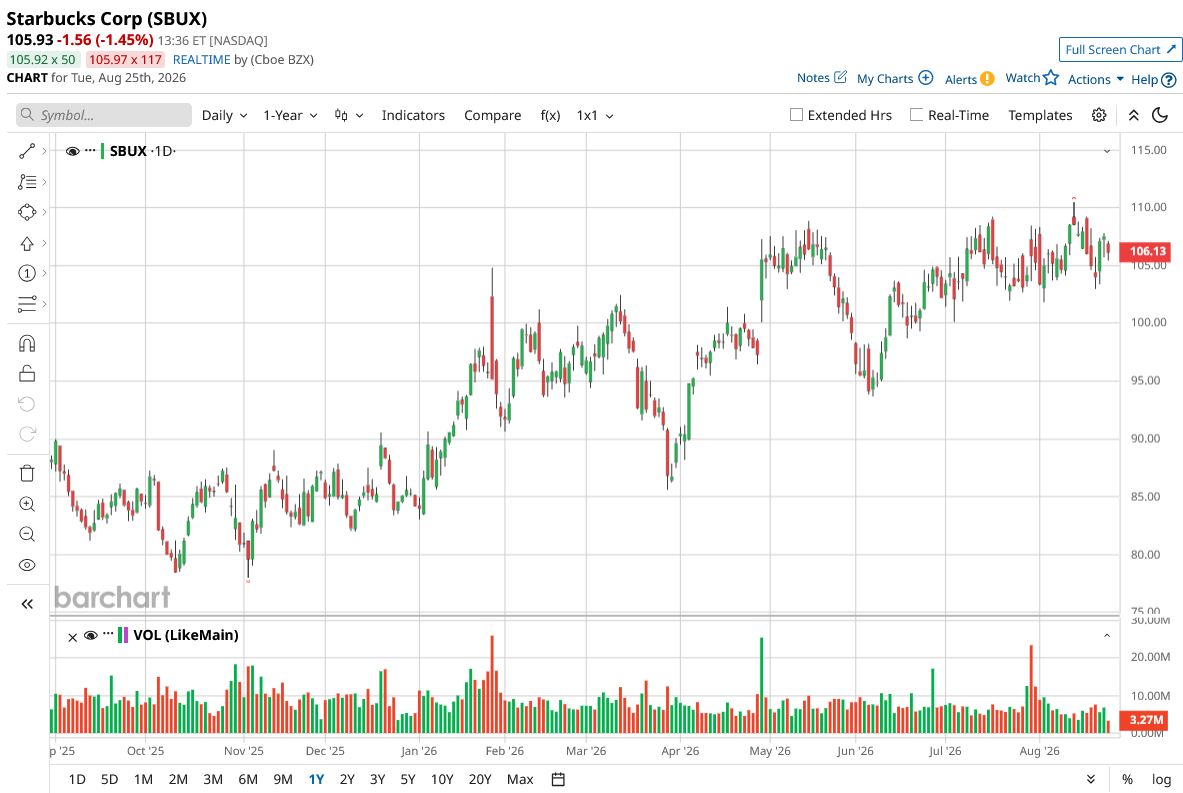The width and height of the screenshot is (1183, 793).
Task: Open Notes for this chart
Action: pos(822,78)
